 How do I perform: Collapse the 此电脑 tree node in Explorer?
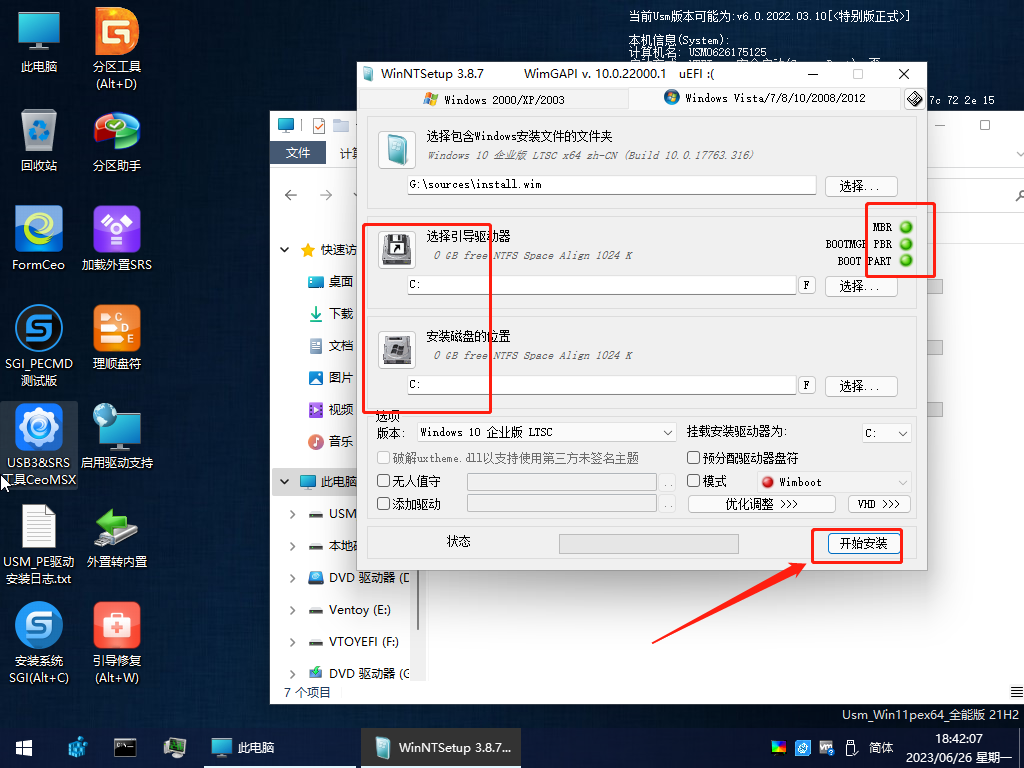coord(285,481)
